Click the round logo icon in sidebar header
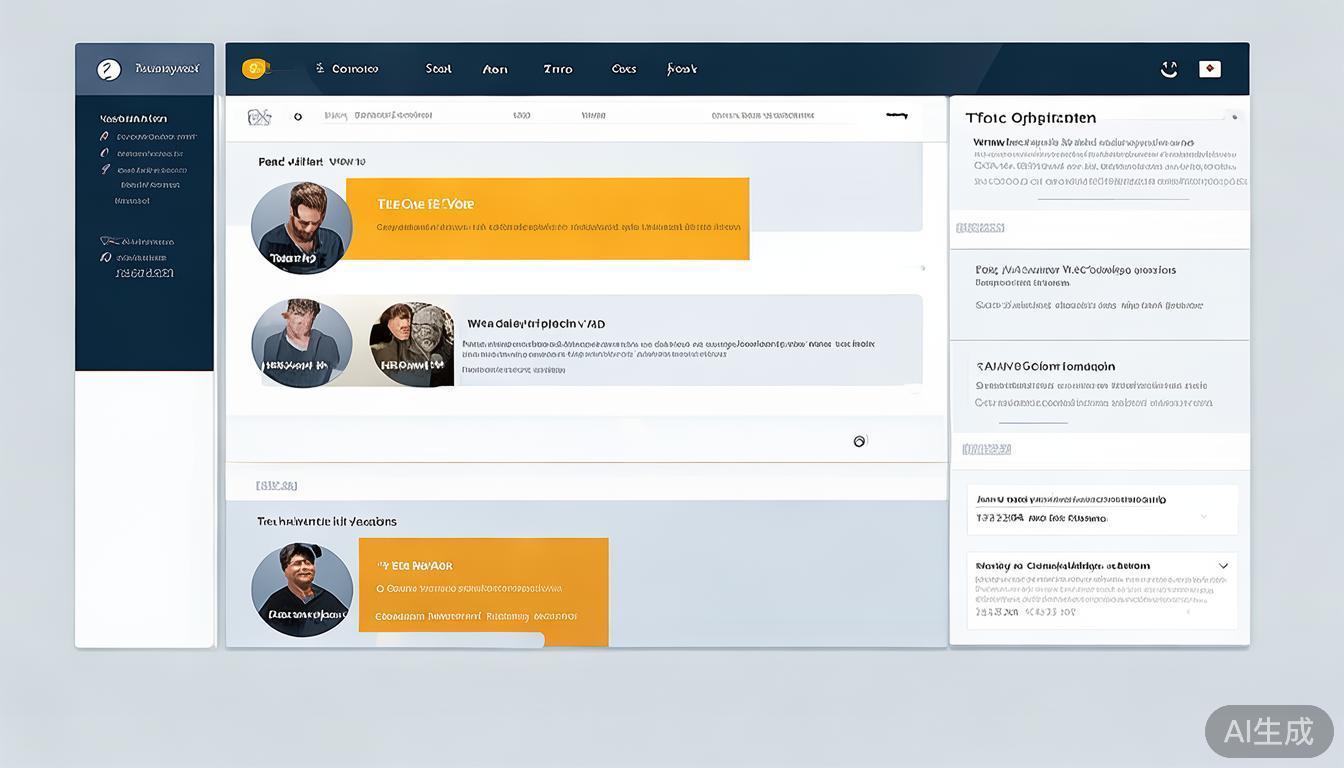The image size is (1344, 768). point(109,69)
